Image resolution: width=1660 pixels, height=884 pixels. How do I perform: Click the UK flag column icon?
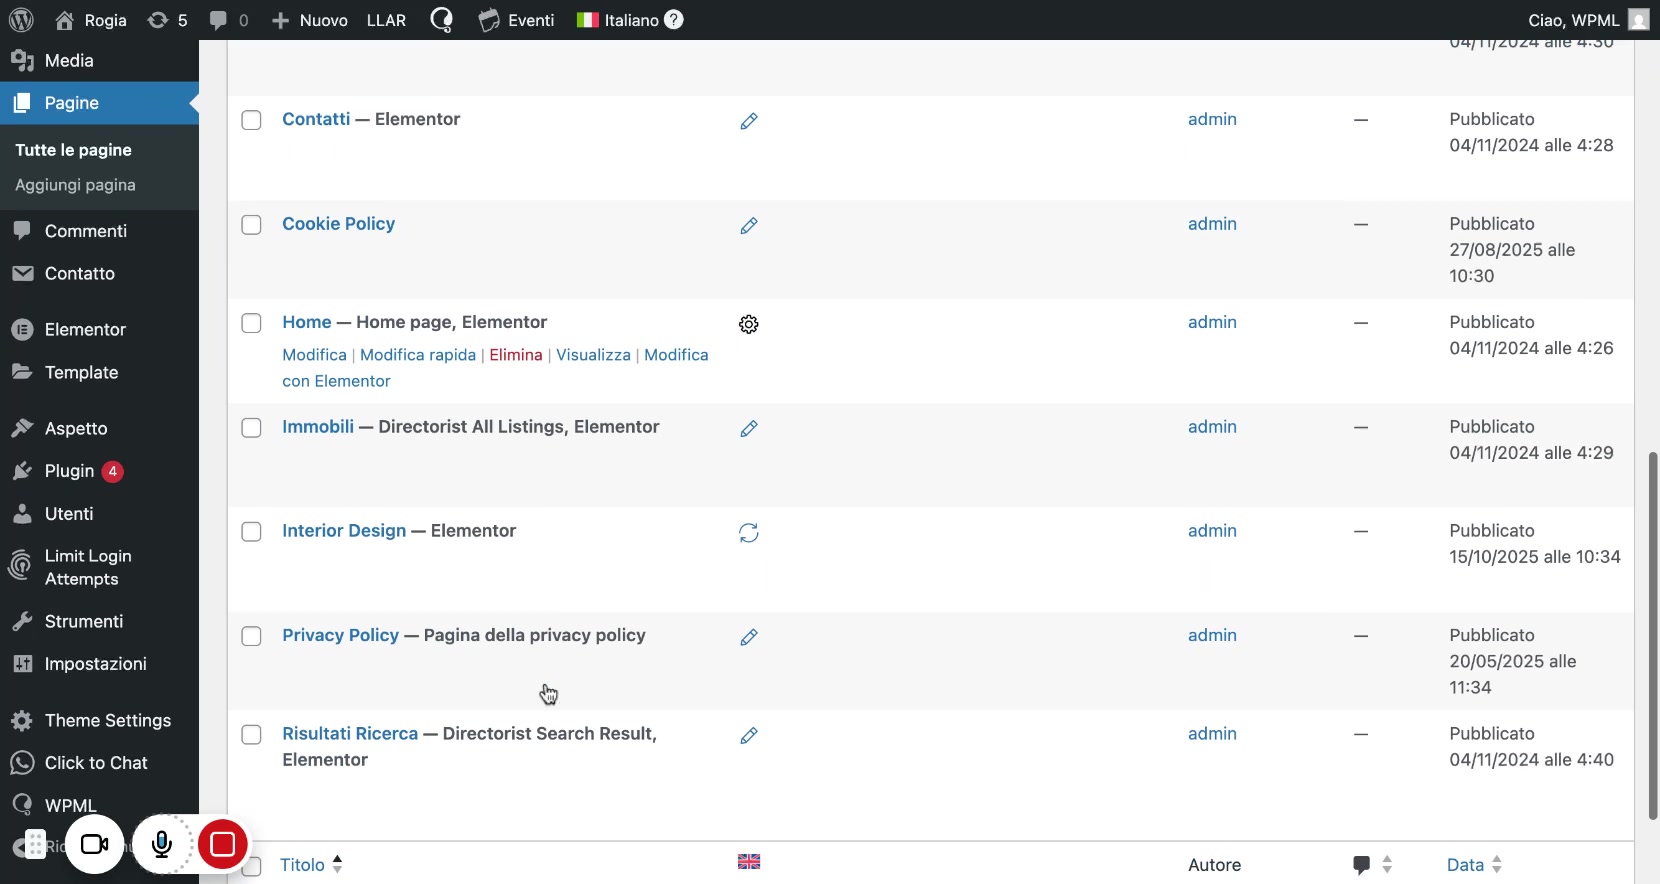click(x=749, y=862)
